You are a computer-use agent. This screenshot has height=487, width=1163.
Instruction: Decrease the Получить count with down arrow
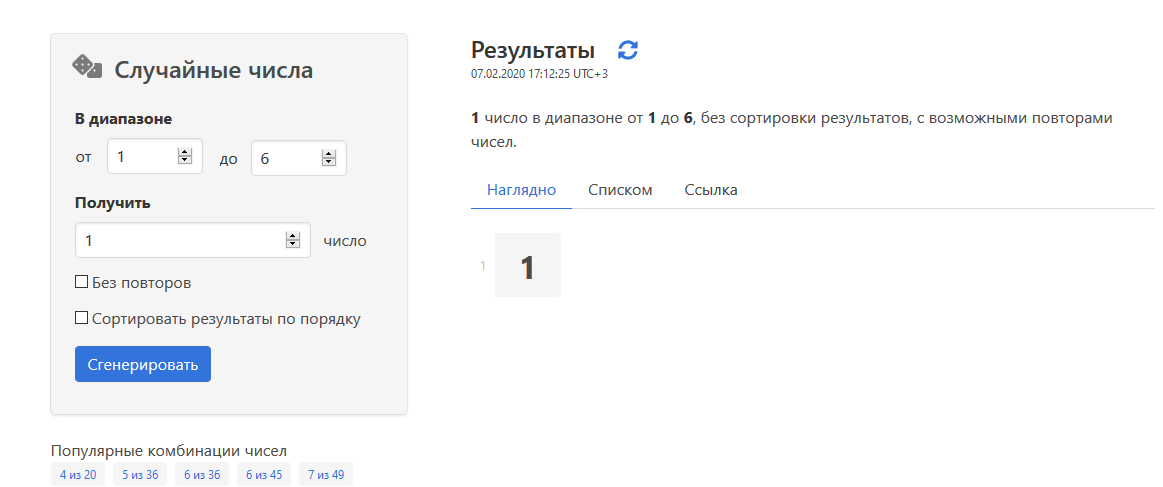(x=293, y=244)
